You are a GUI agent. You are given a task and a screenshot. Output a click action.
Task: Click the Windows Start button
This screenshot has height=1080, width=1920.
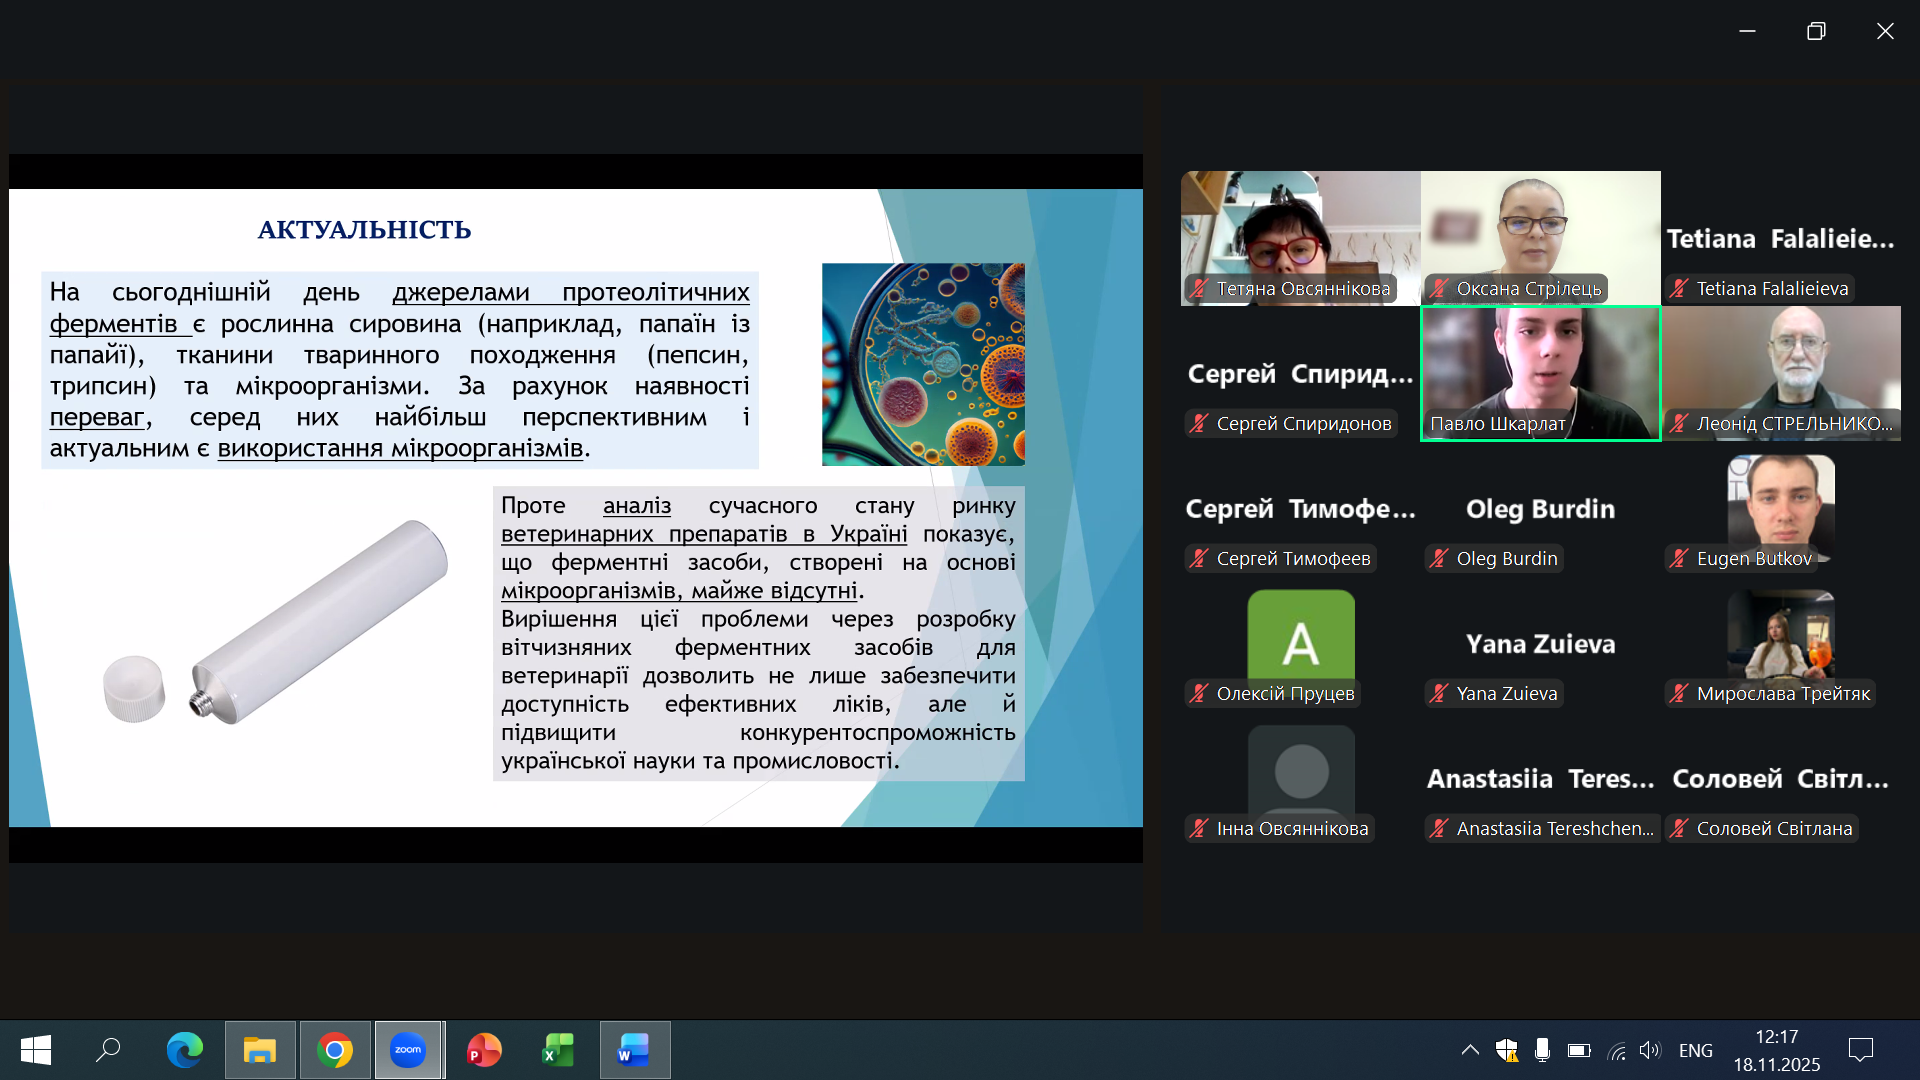pos(36,1050)
